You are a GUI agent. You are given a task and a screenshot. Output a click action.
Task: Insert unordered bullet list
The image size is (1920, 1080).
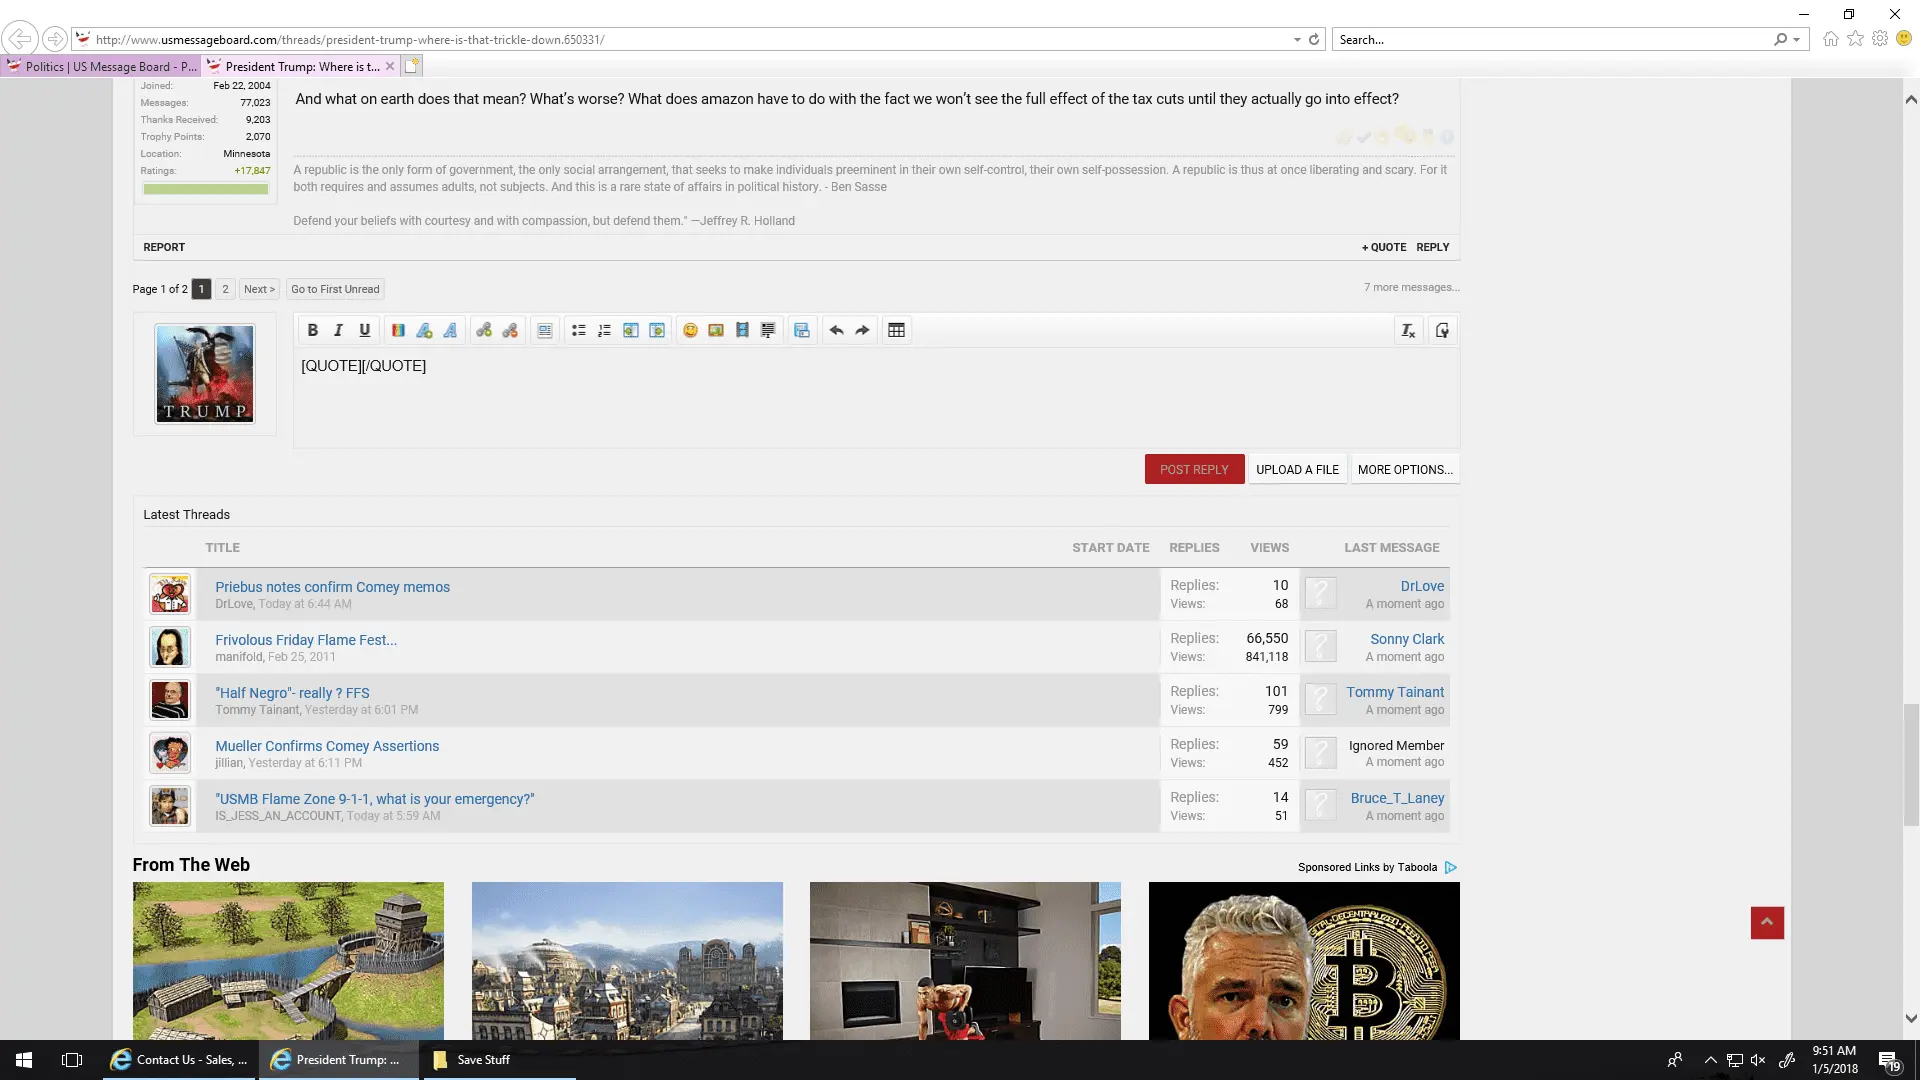coord(578,330)
